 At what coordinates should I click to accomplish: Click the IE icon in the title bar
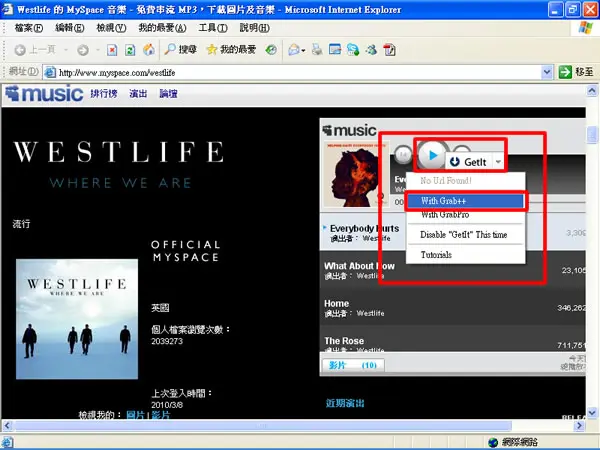coord(8,9)
